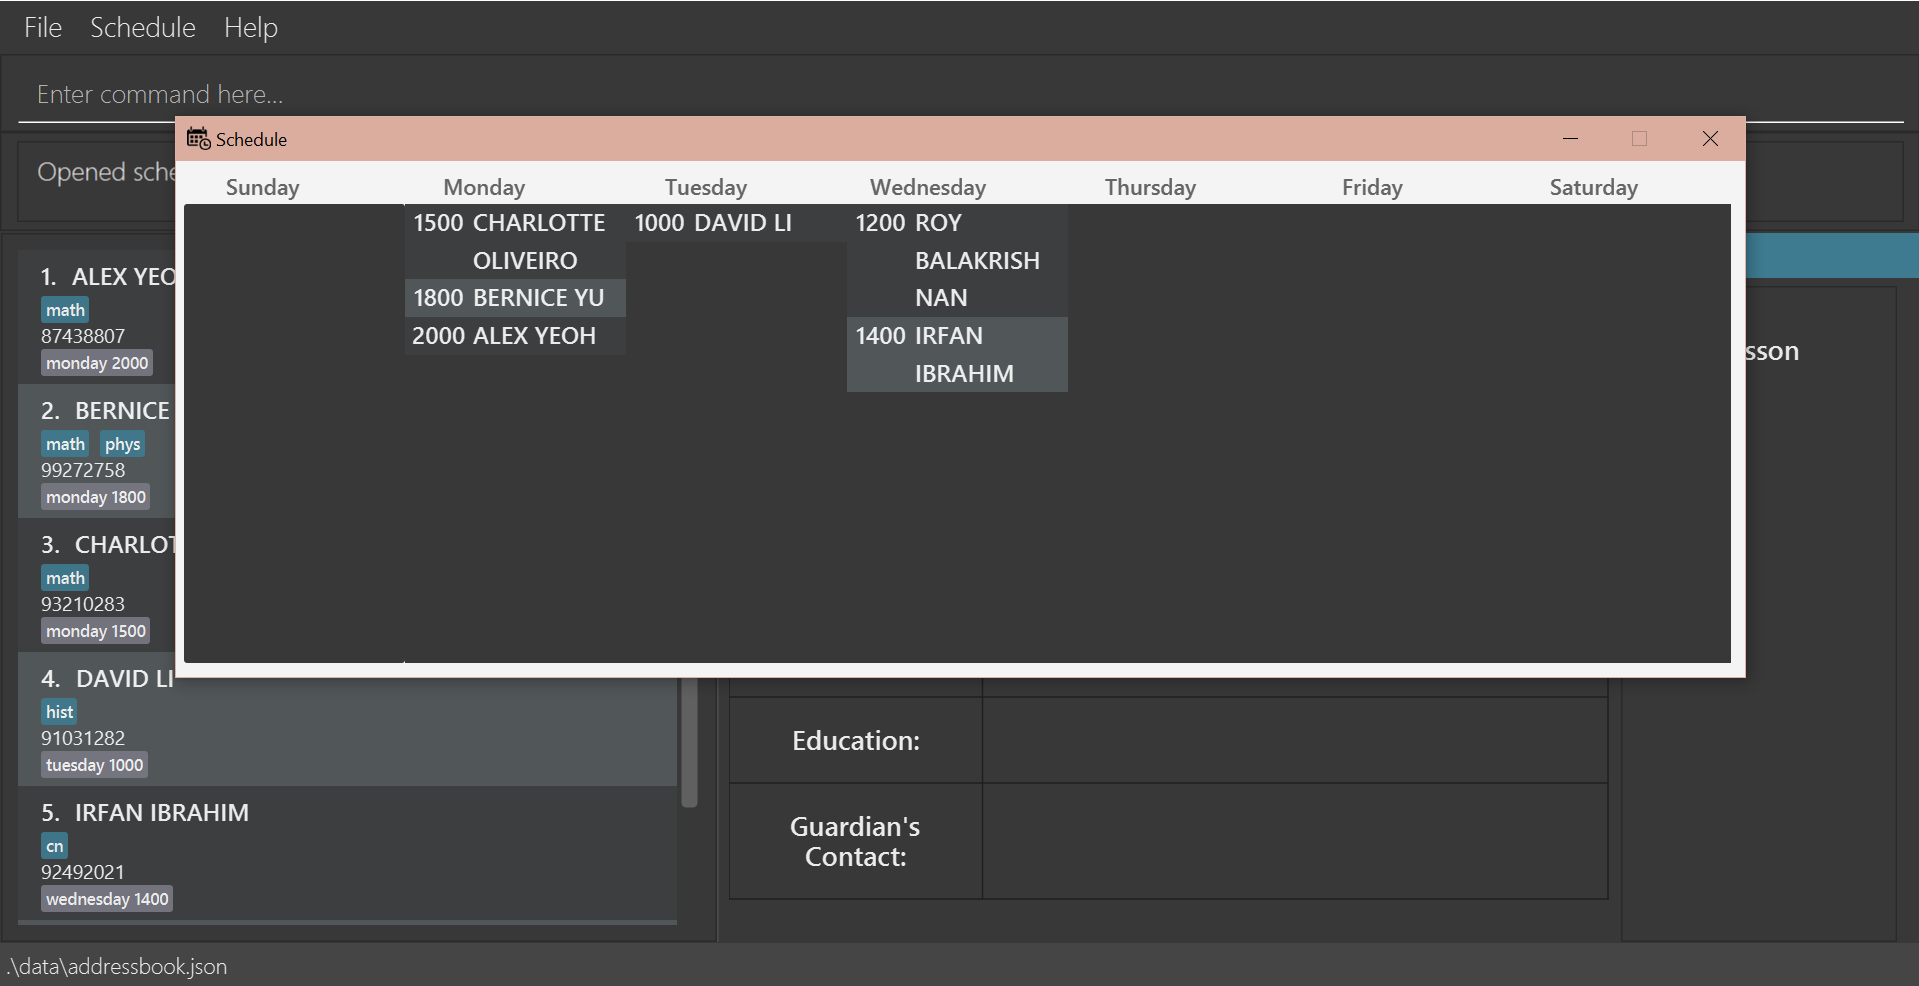Close the Schedule window
Viewport: 1919px width, 986px height.
(1710, 139)
